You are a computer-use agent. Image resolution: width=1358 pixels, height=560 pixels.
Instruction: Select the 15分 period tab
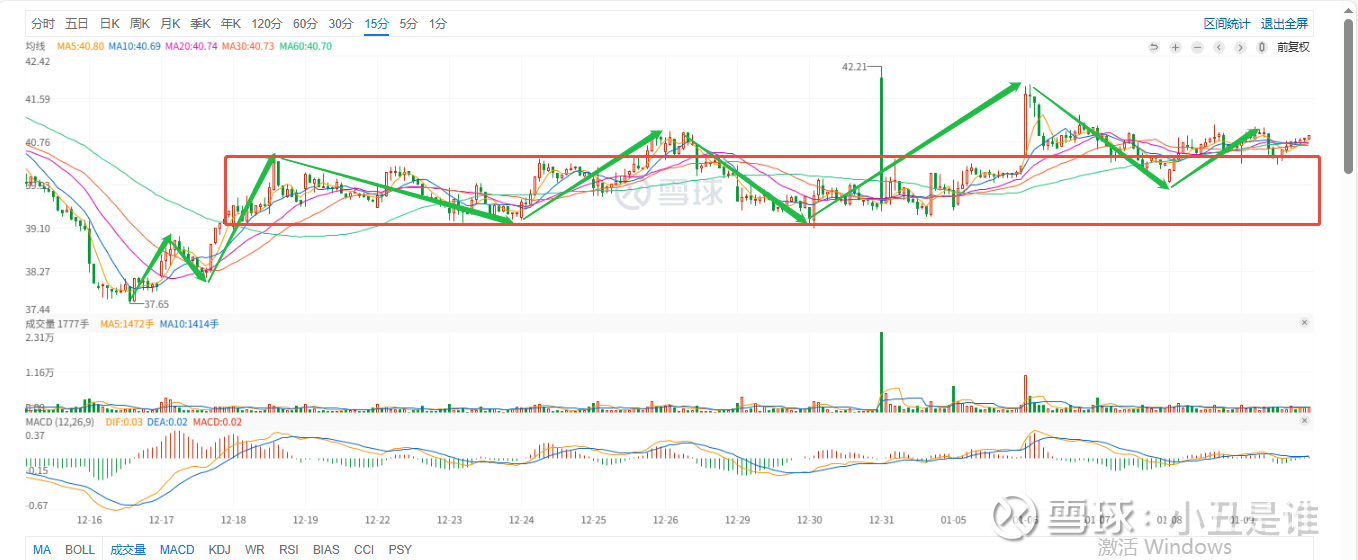pyautogui.click(x=376, y=23)
